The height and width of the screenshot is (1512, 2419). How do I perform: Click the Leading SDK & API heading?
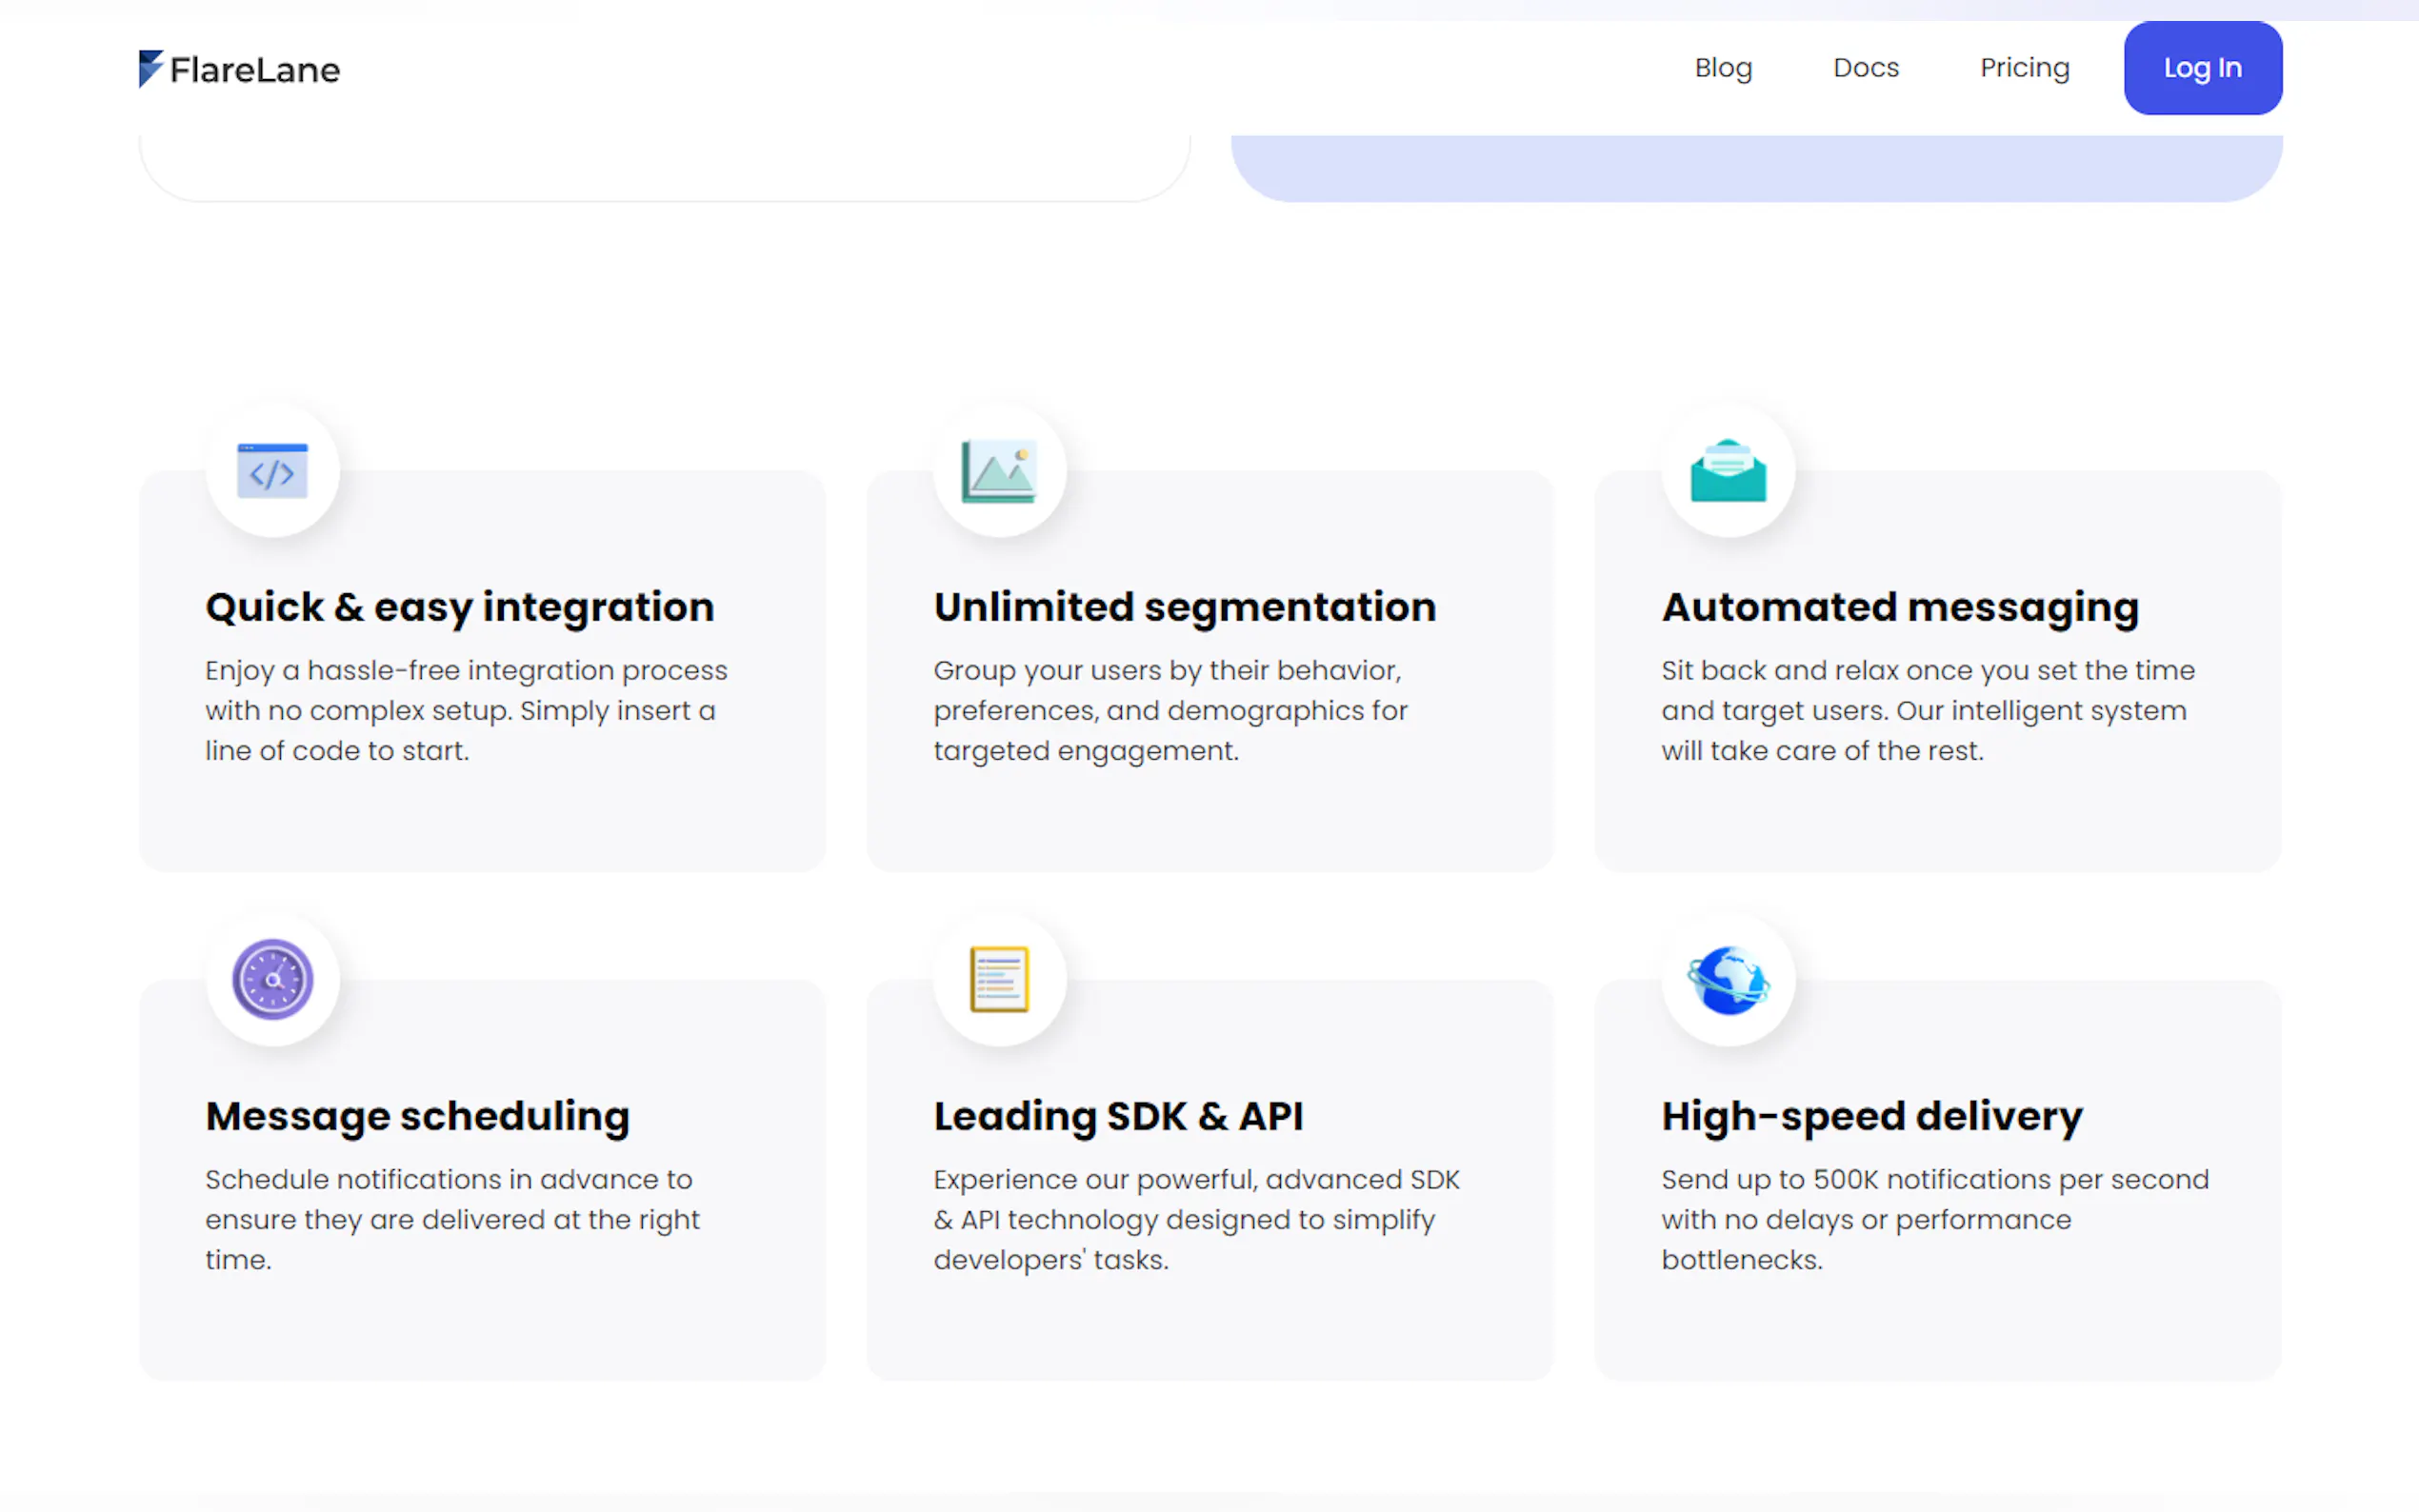pyautogui.click(x=1118, y=1116)
